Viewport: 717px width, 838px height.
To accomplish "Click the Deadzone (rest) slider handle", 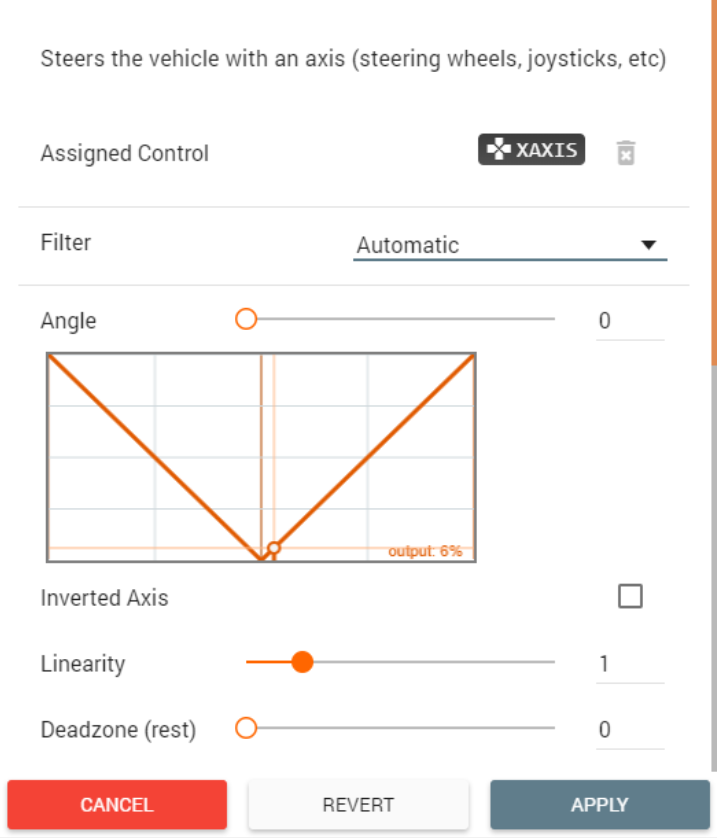I will coord(246,729).
